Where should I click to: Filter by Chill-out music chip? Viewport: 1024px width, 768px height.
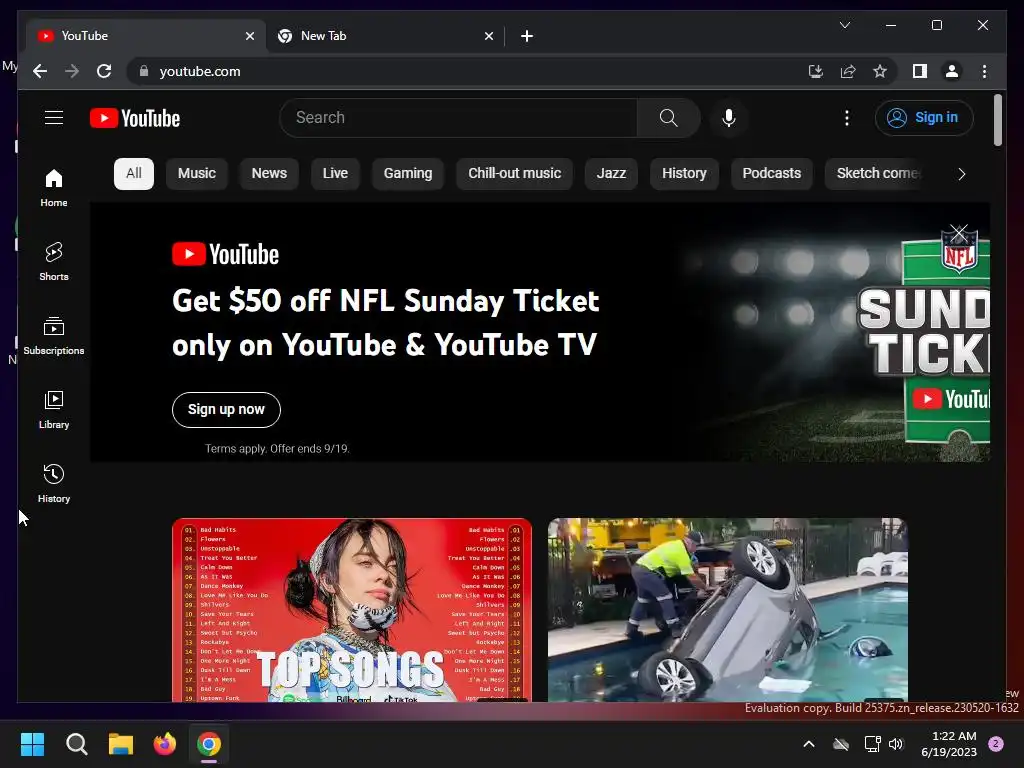pos(515,174)
